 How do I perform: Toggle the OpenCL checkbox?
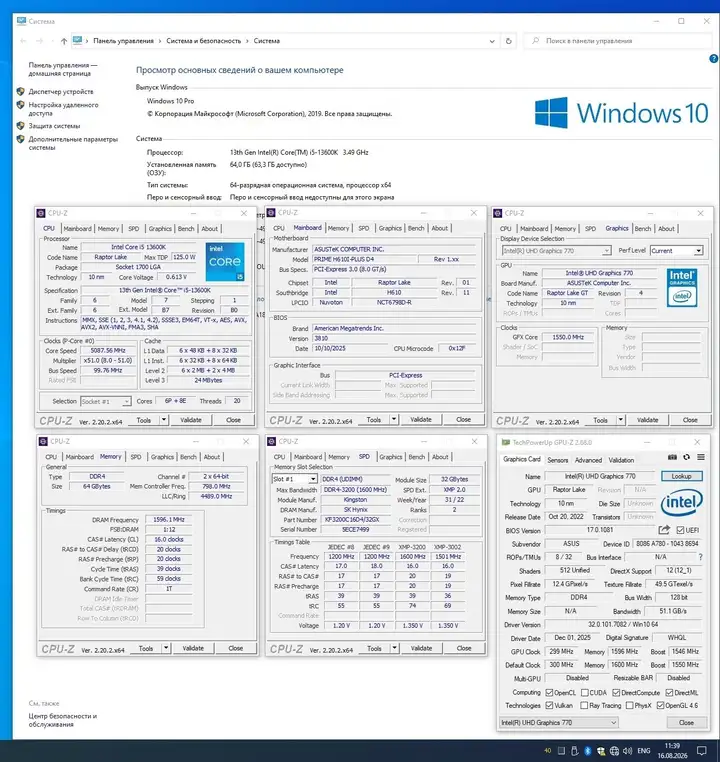tap(549, 693)
